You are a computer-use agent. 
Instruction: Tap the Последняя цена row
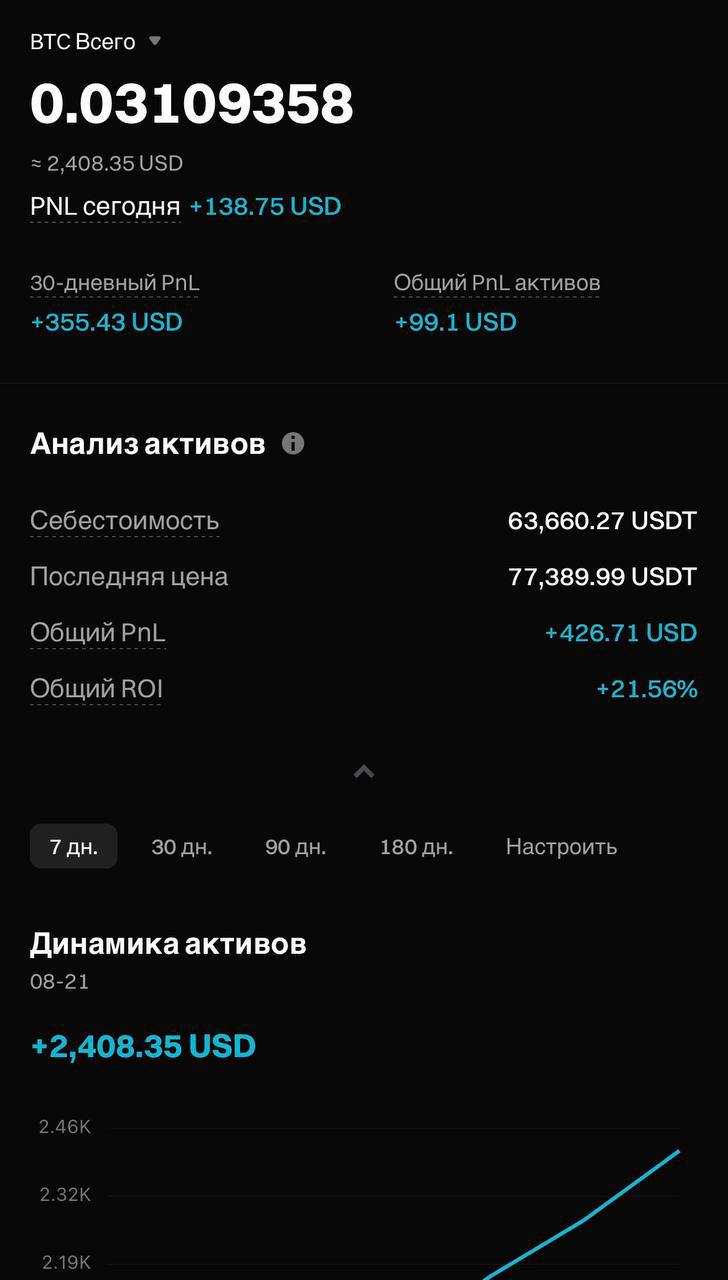click(364, 576)
